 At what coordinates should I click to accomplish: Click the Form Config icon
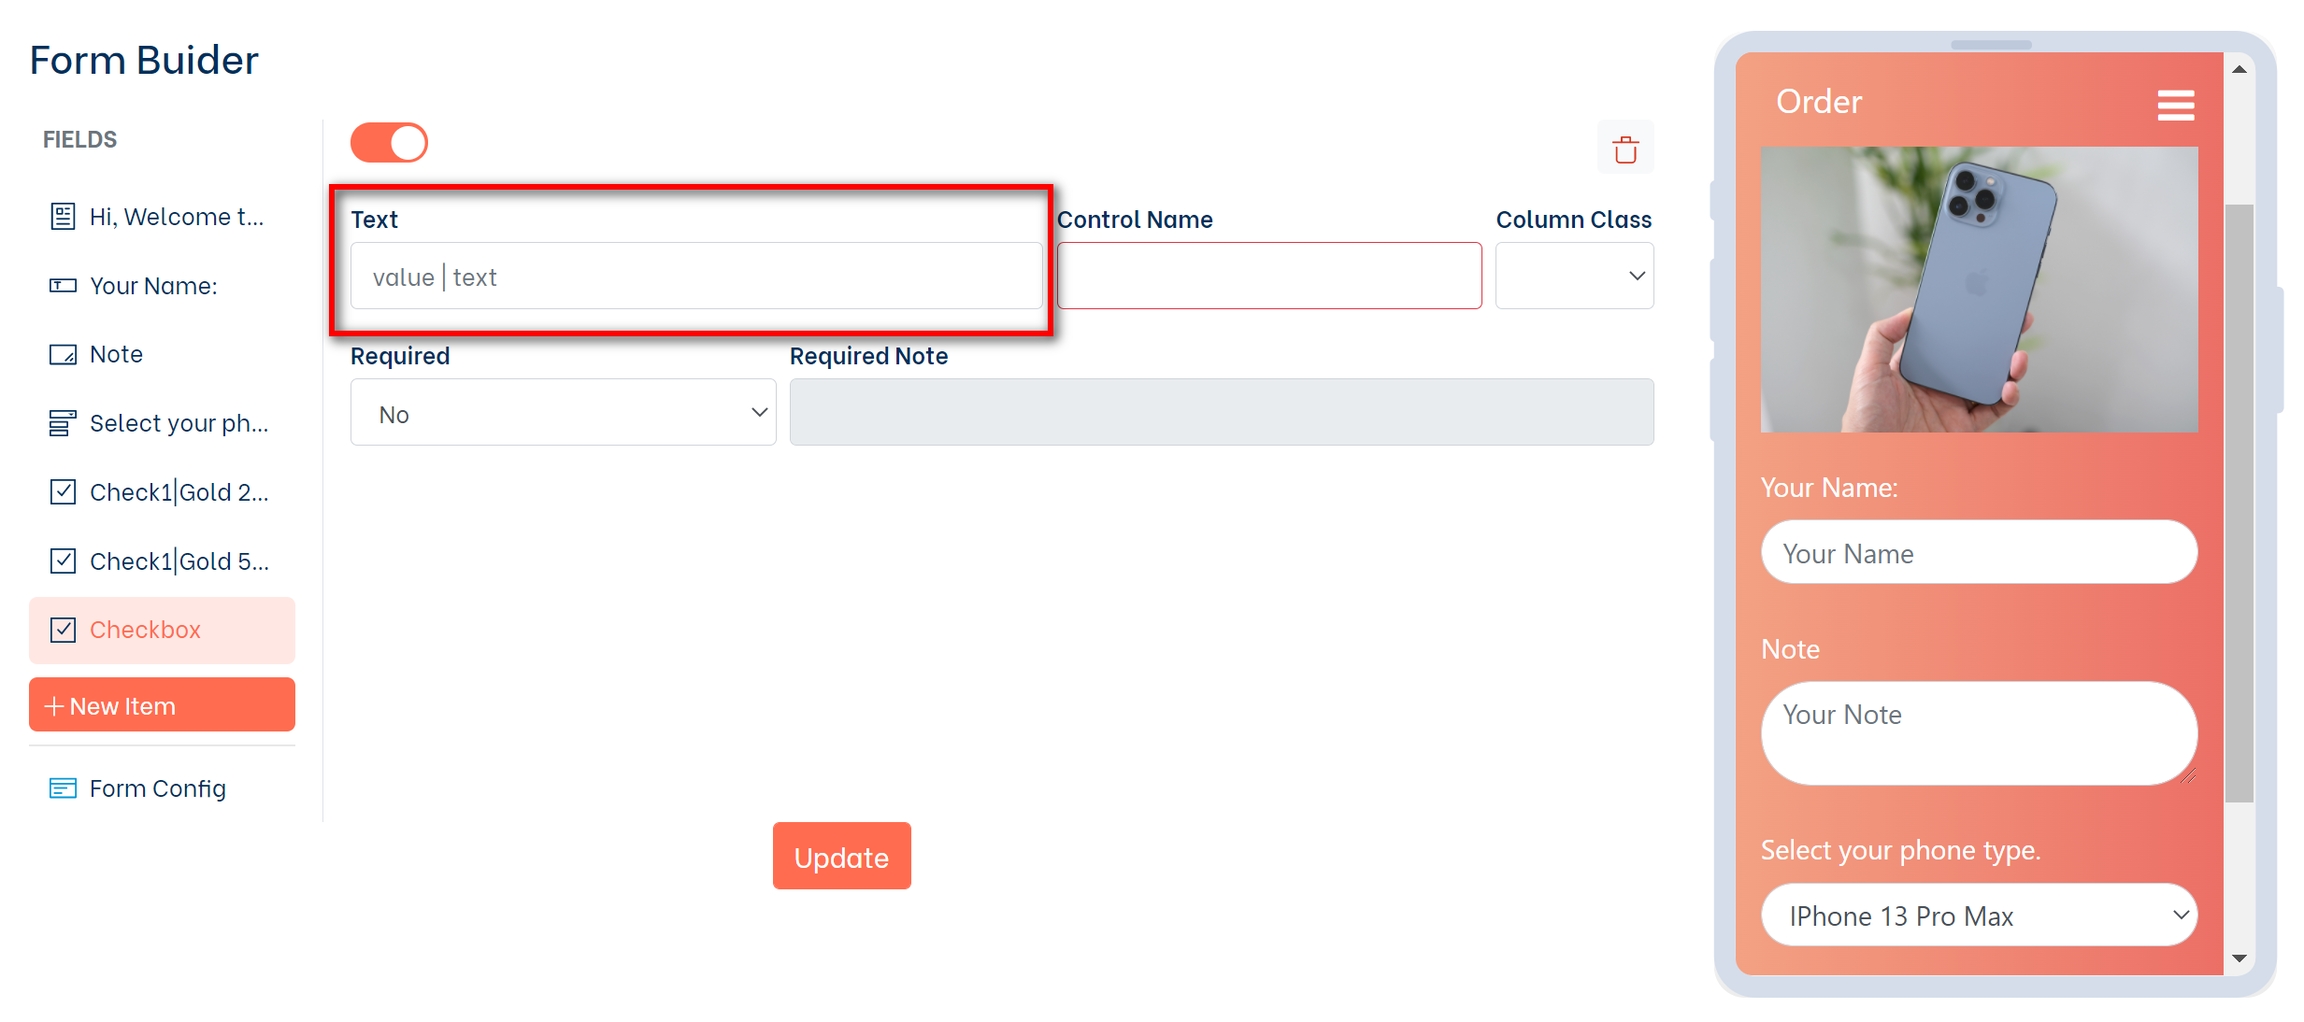62,789
